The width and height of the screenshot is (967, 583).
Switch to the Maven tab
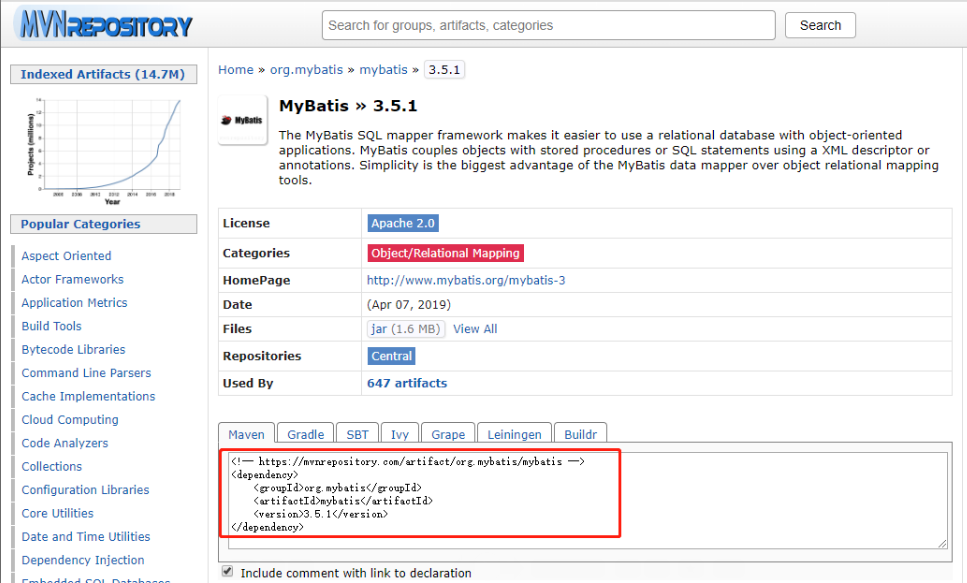point(246,434)
